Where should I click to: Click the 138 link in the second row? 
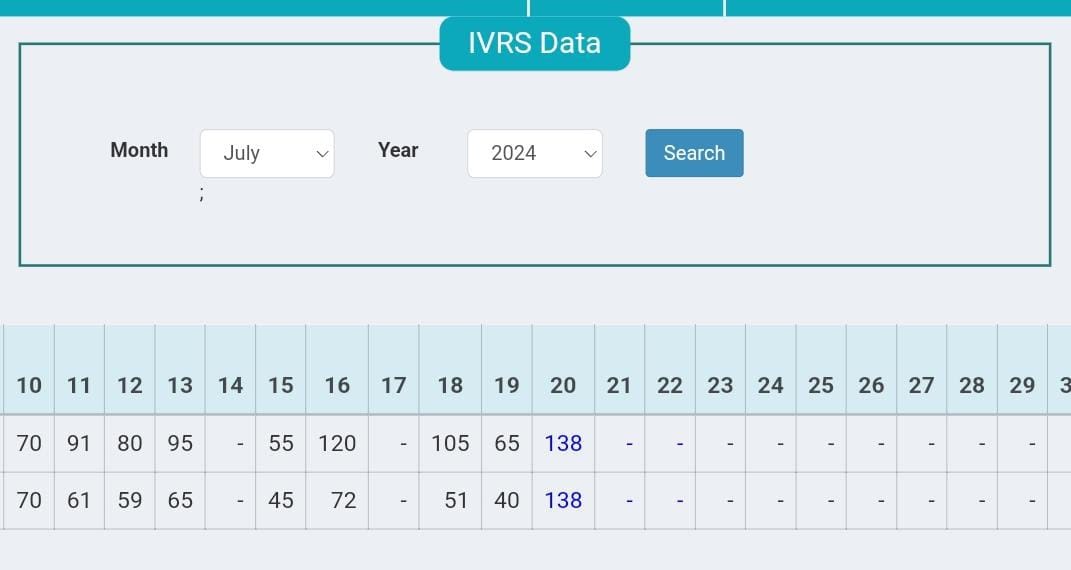click(x=563, y=500)
